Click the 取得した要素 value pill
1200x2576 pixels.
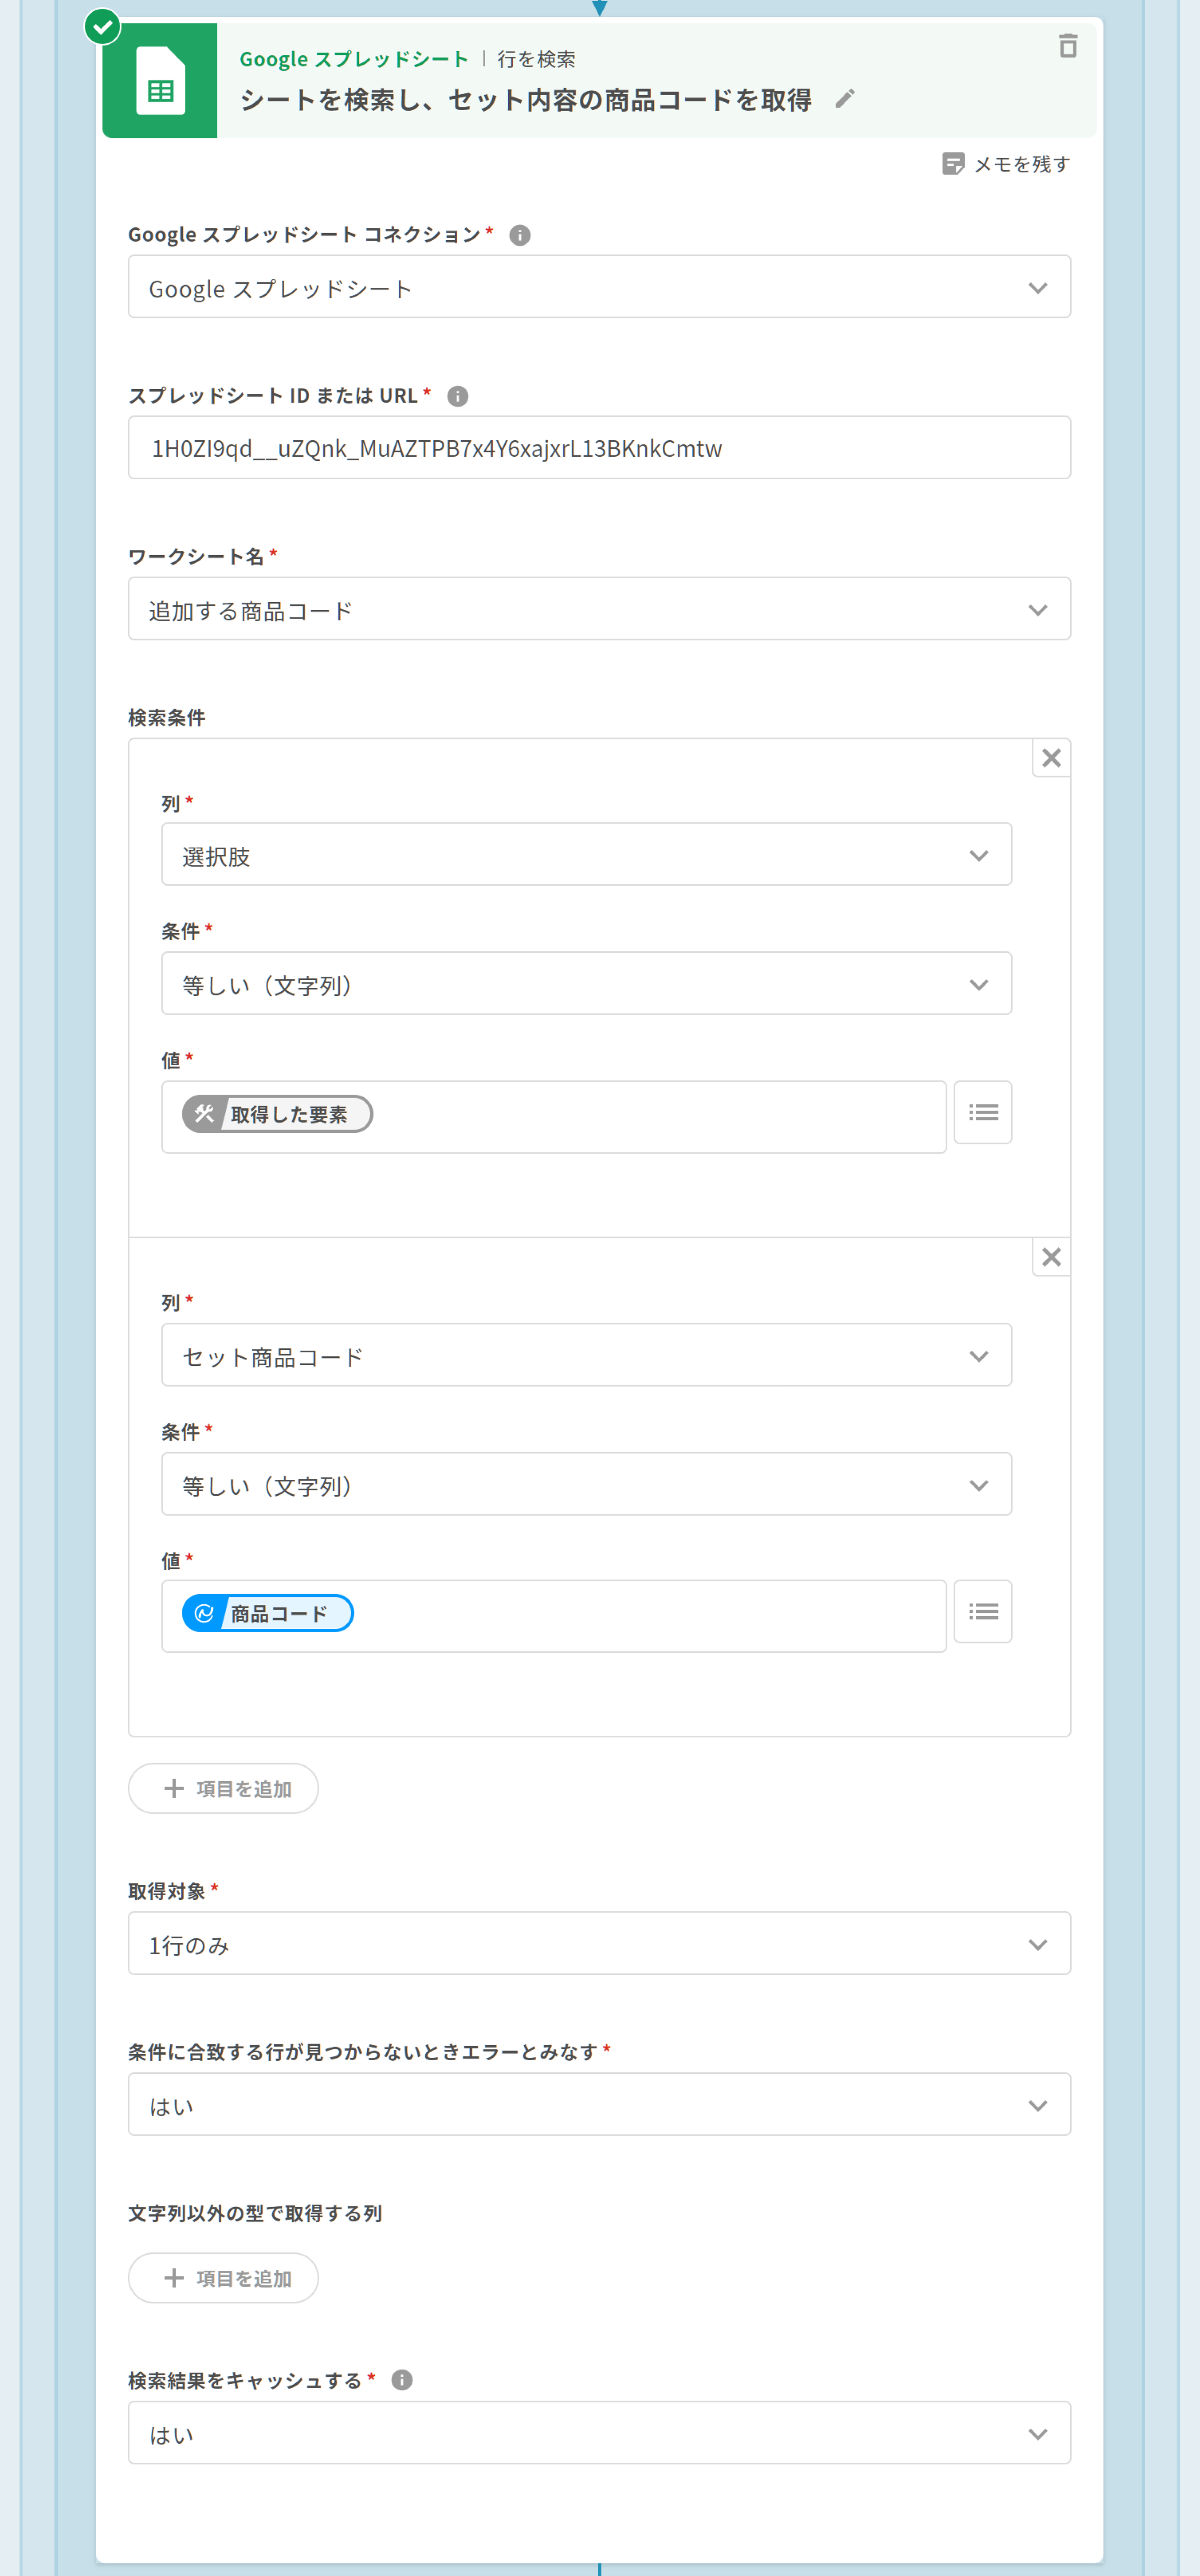coord(277,1114)
